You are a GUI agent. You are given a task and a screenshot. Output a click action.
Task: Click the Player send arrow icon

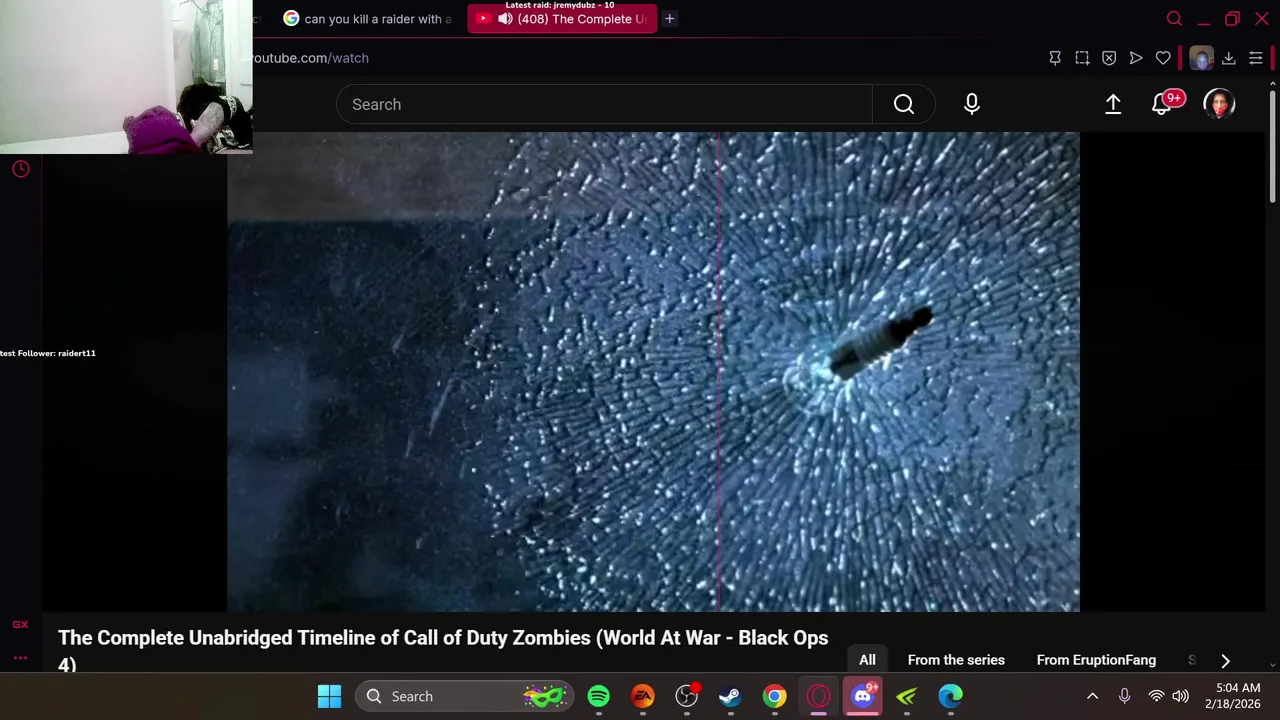(1136, 58)
